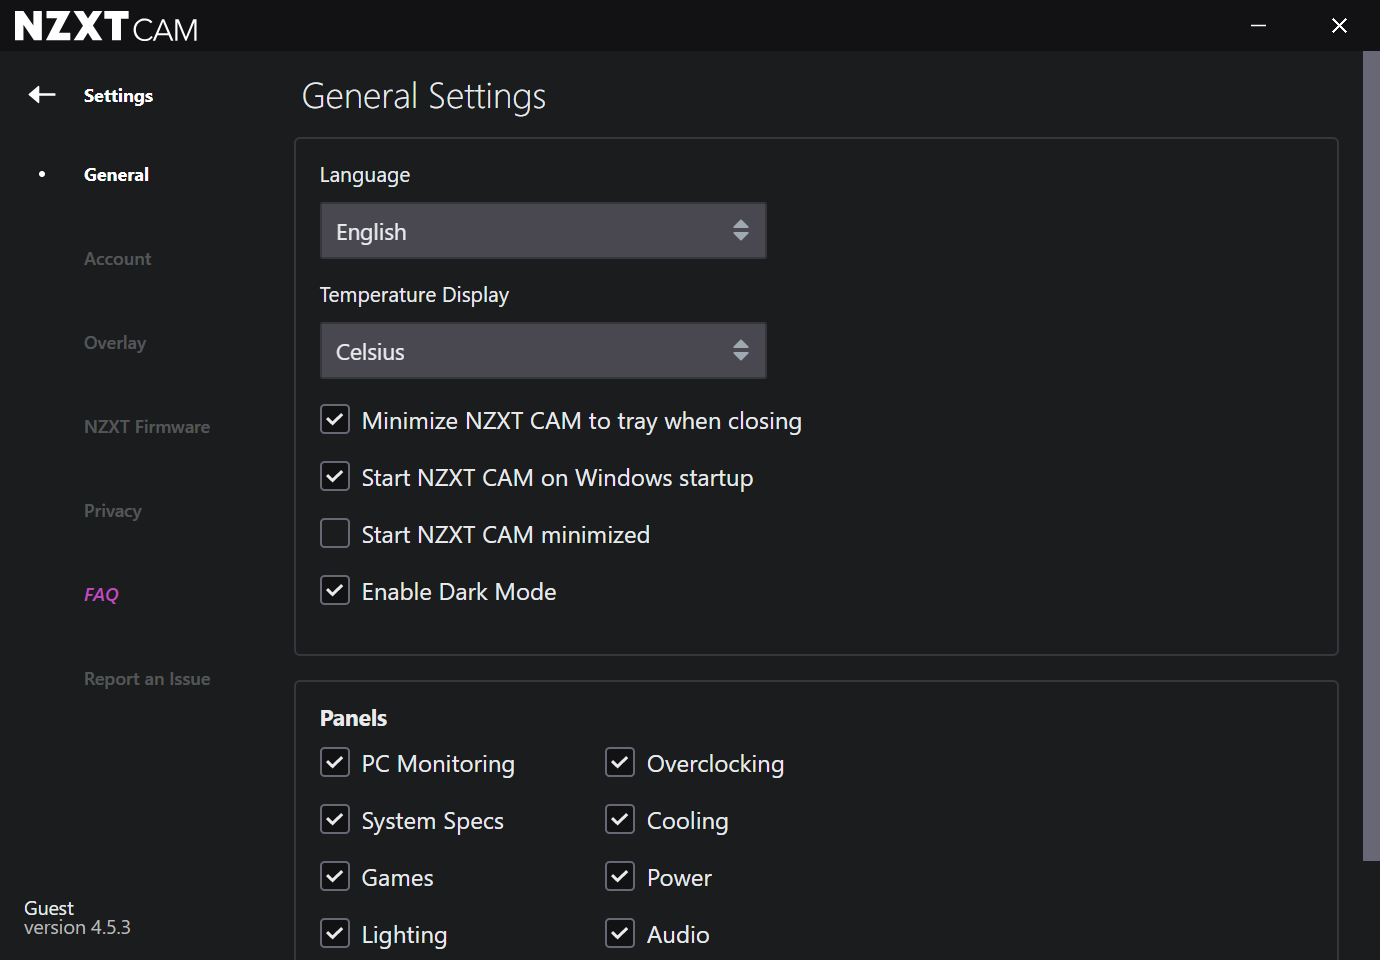Open the Overlay settings section

[115, 342]
